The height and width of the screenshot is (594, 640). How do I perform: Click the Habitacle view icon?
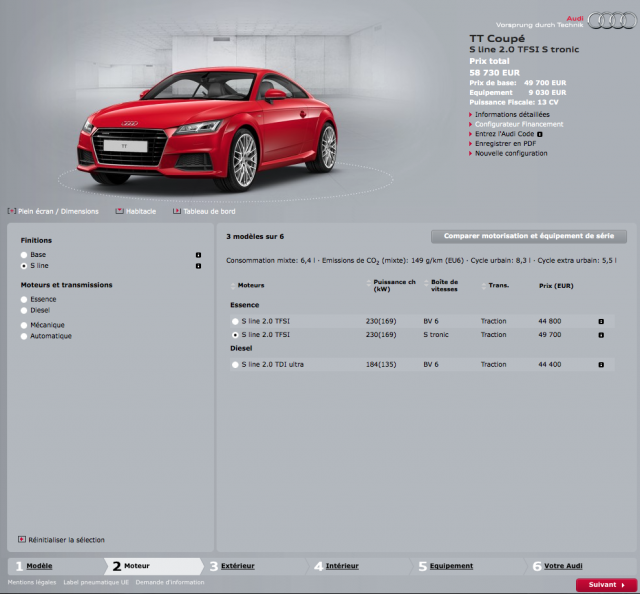(119, 211)
